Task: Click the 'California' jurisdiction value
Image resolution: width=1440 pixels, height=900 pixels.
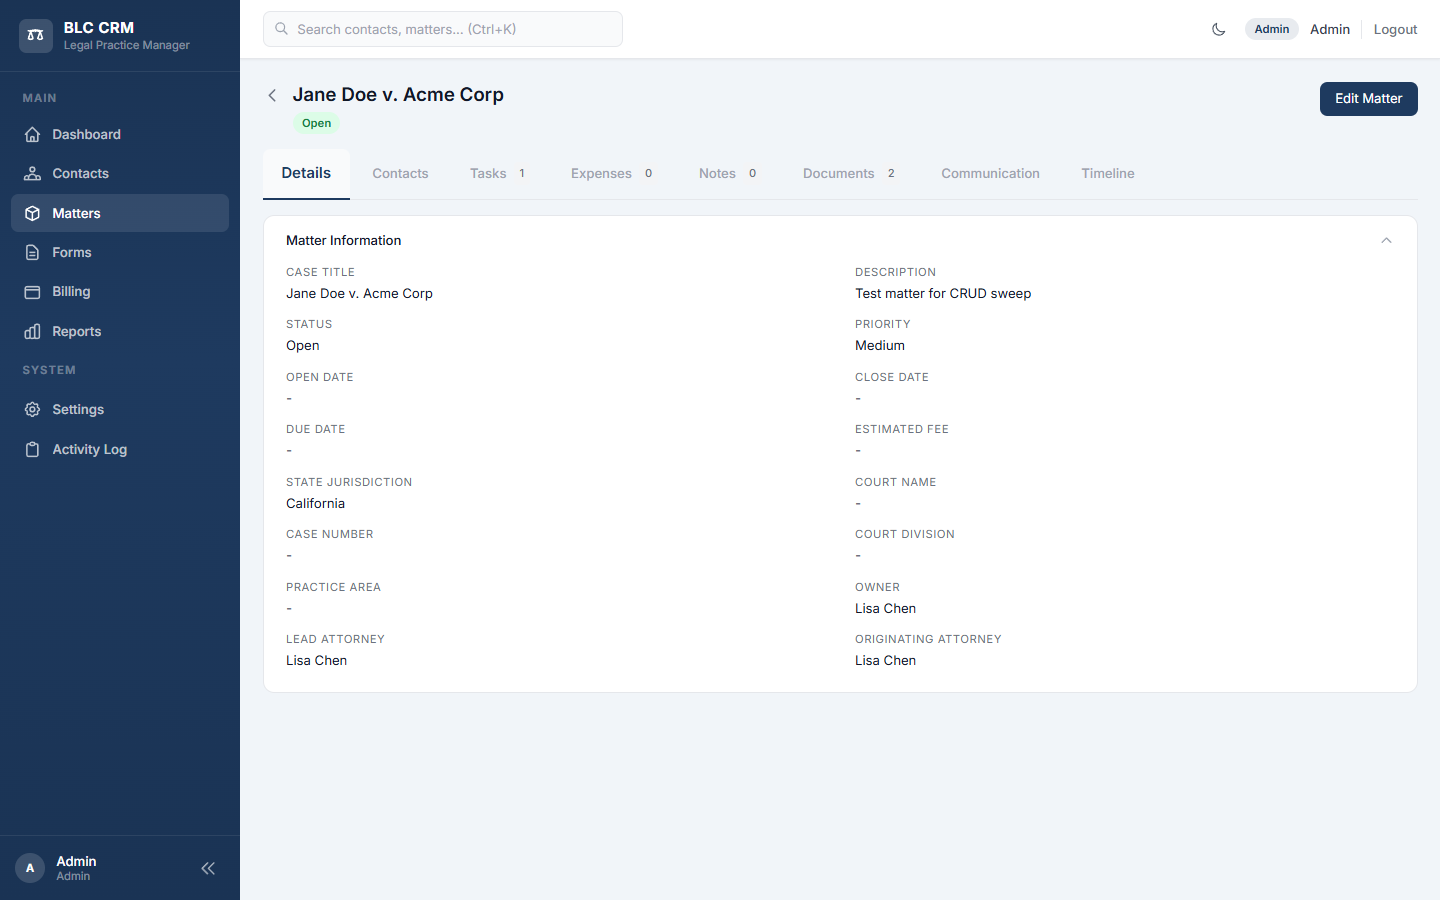Action: point(315,503)
